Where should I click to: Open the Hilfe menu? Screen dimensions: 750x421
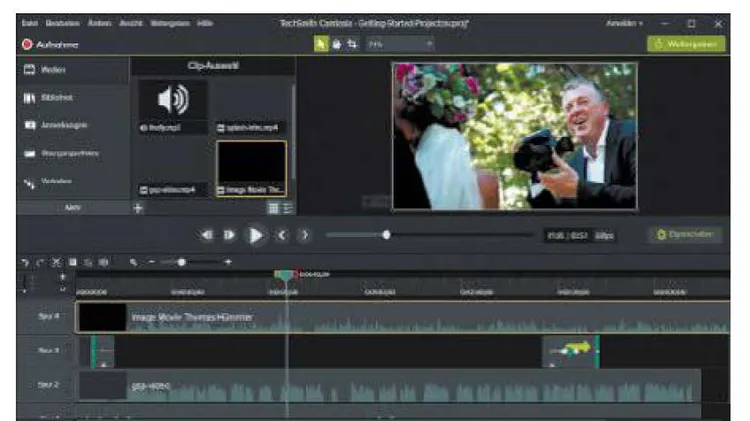click(205, 23)
